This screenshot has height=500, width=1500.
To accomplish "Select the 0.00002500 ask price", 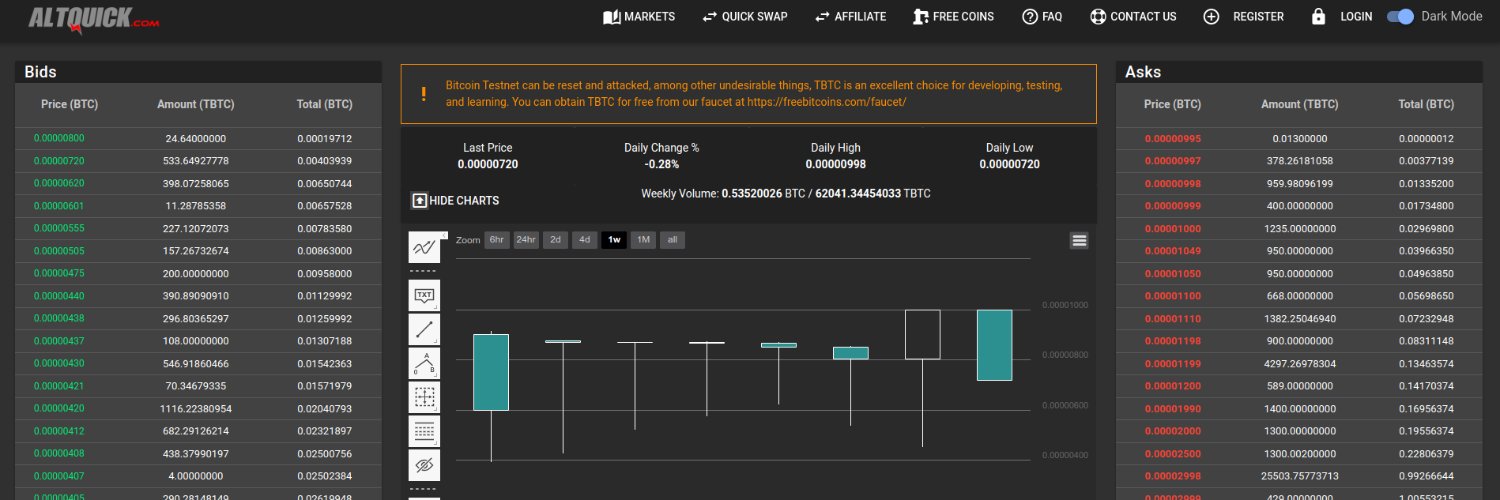I will click(x=1172, y=453).
